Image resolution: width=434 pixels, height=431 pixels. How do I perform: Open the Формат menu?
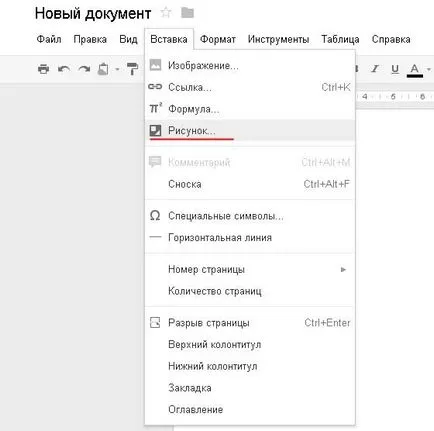pos(218,39)
